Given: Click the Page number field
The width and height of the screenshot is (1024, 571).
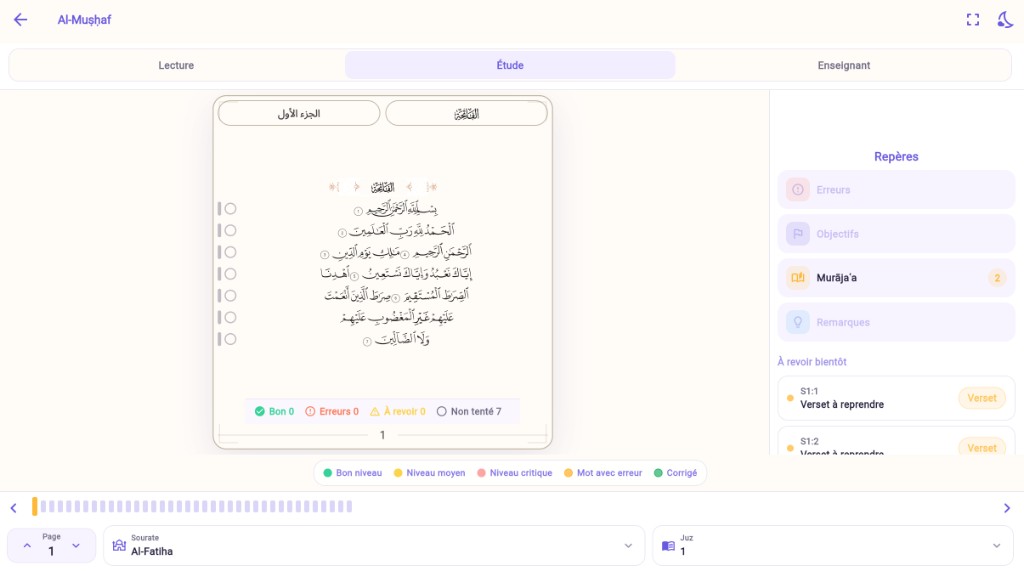Looking at the screenshot, I should coord(51,546).
